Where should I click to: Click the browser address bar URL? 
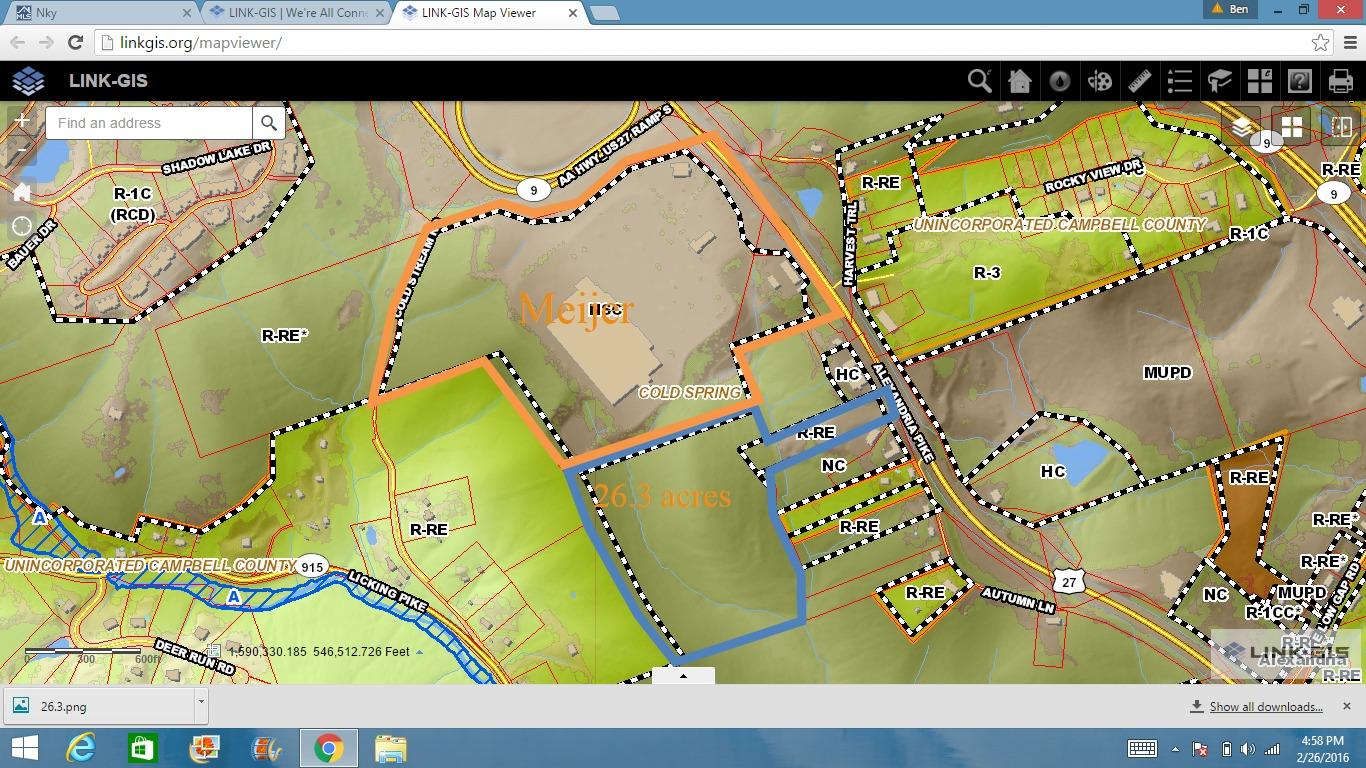click(202, 43)
